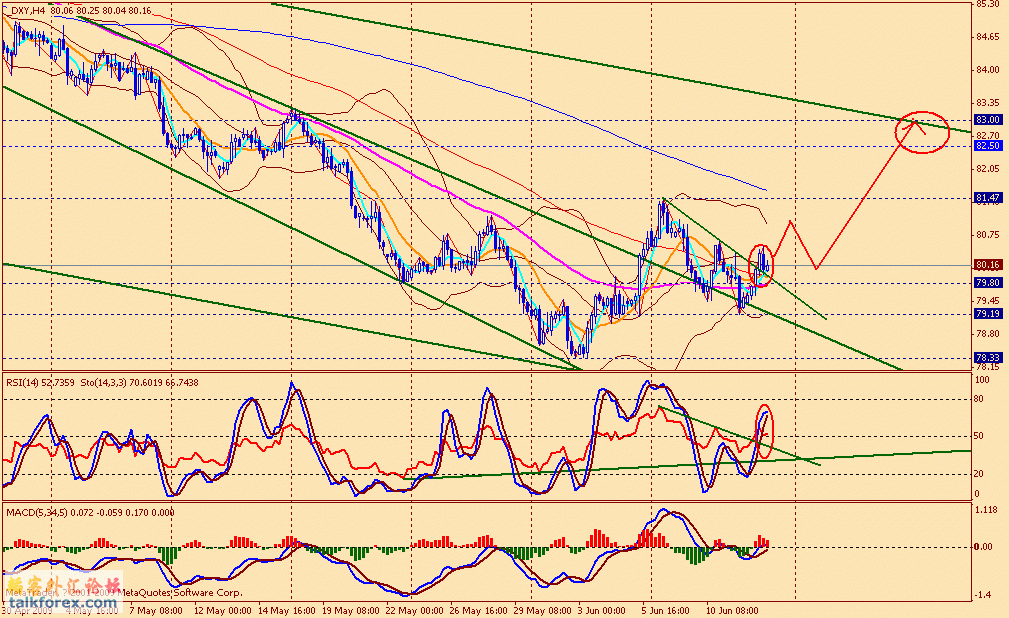
Task: Click the 79.45 price axis value
Action: (988, 301)
